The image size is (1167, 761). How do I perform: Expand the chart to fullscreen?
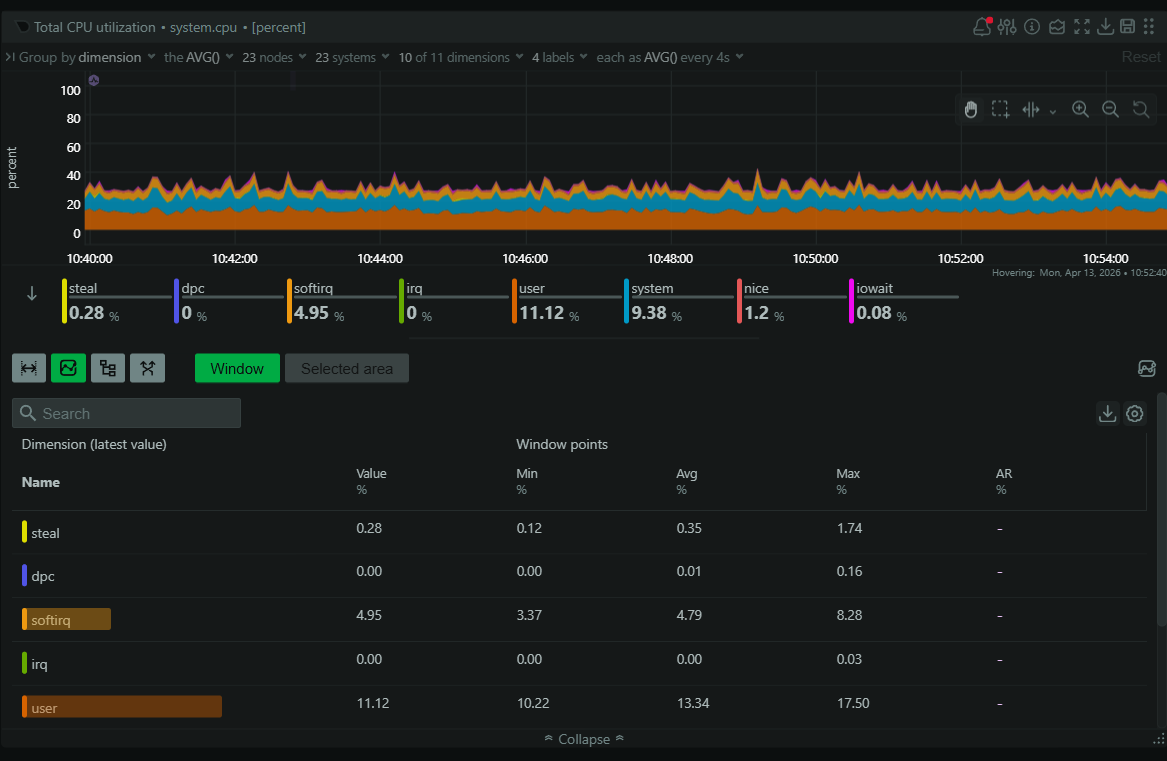point(1082,26)
